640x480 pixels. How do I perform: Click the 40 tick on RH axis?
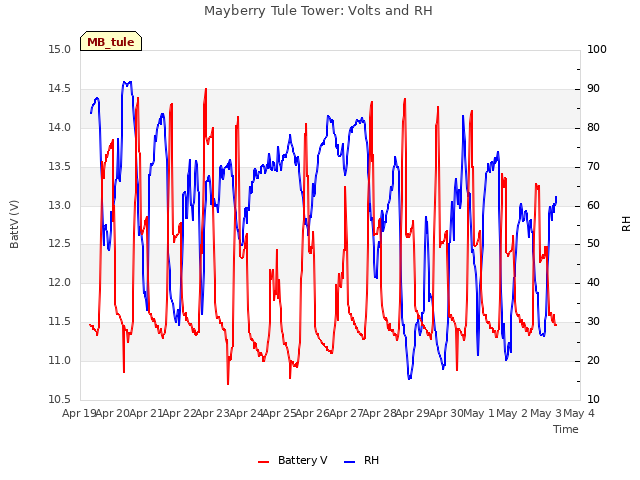(593, 283)
